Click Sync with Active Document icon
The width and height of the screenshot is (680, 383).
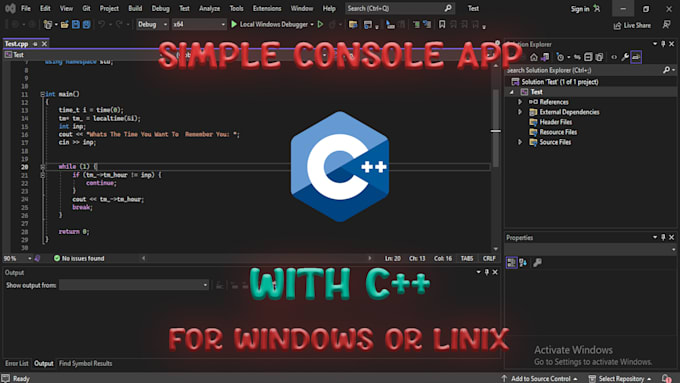click(577, 57)
